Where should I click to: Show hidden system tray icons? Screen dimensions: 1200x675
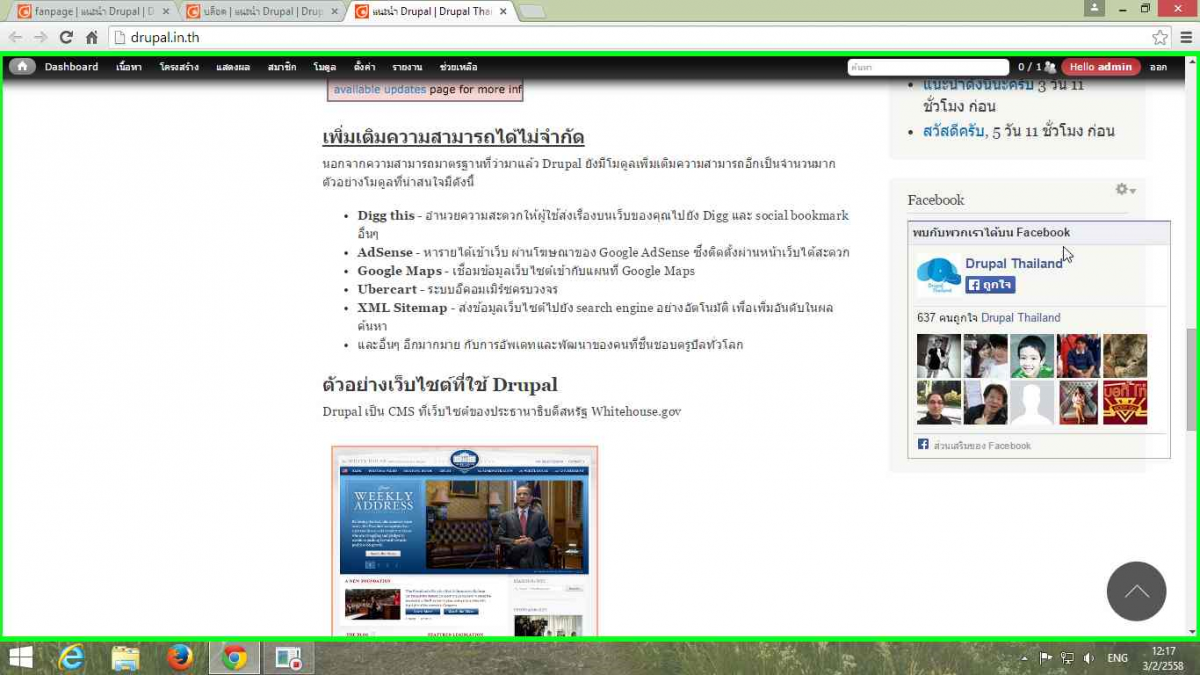click(x=1023, y=658)
